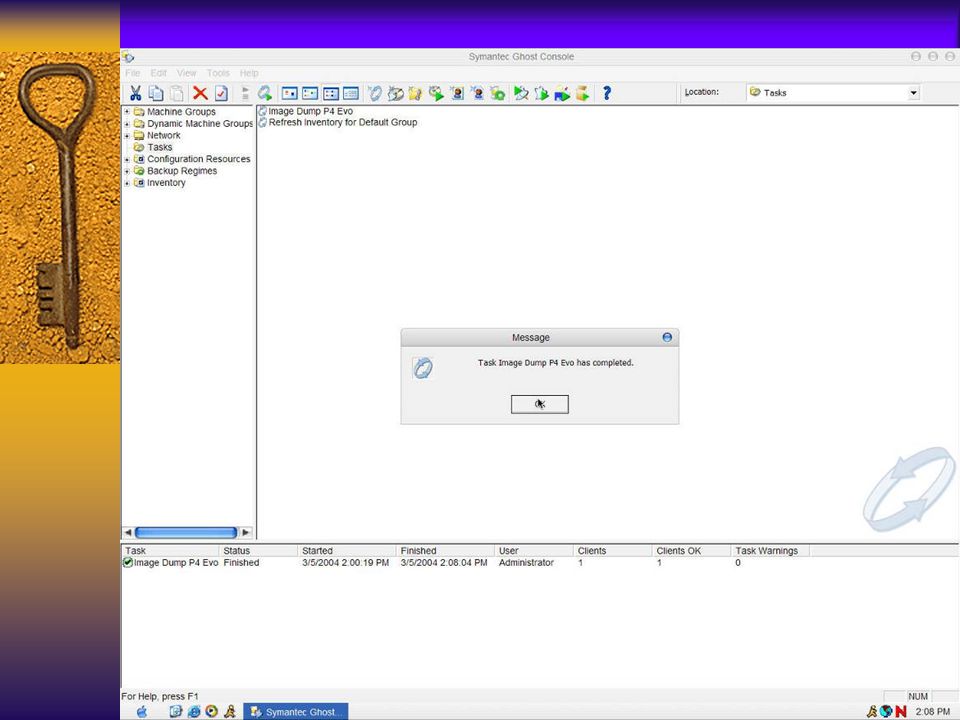The width and height of the screenshot is (960, 720).
Task: Select Machine Groups in the tree
Action: click(x=181, y=112)
